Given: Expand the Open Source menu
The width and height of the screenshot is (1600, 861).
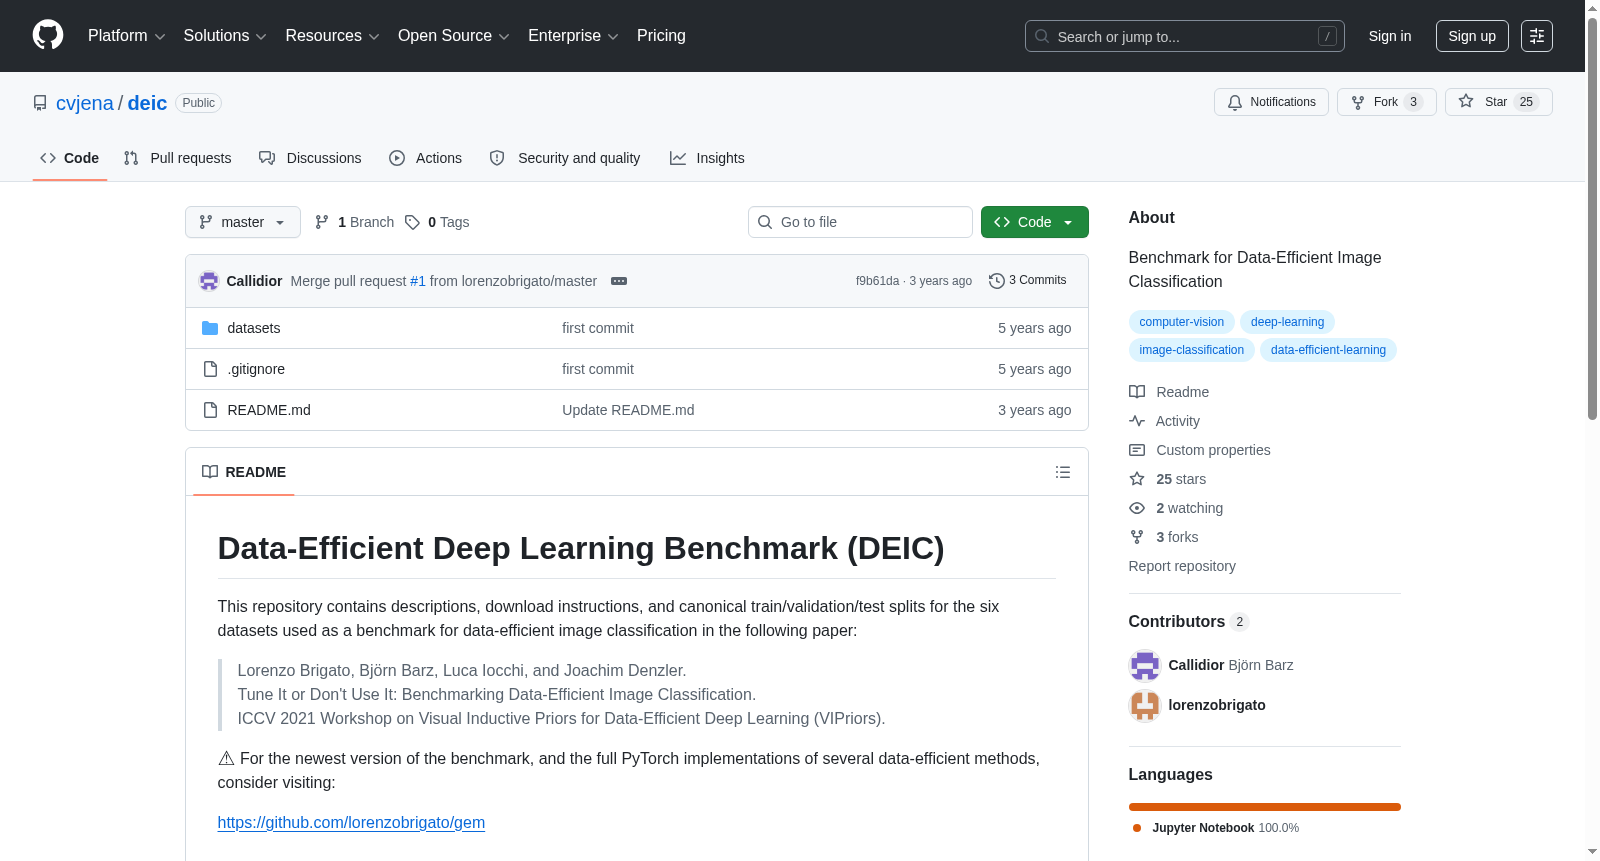Looking at the screenshot, I should point(454,36).
